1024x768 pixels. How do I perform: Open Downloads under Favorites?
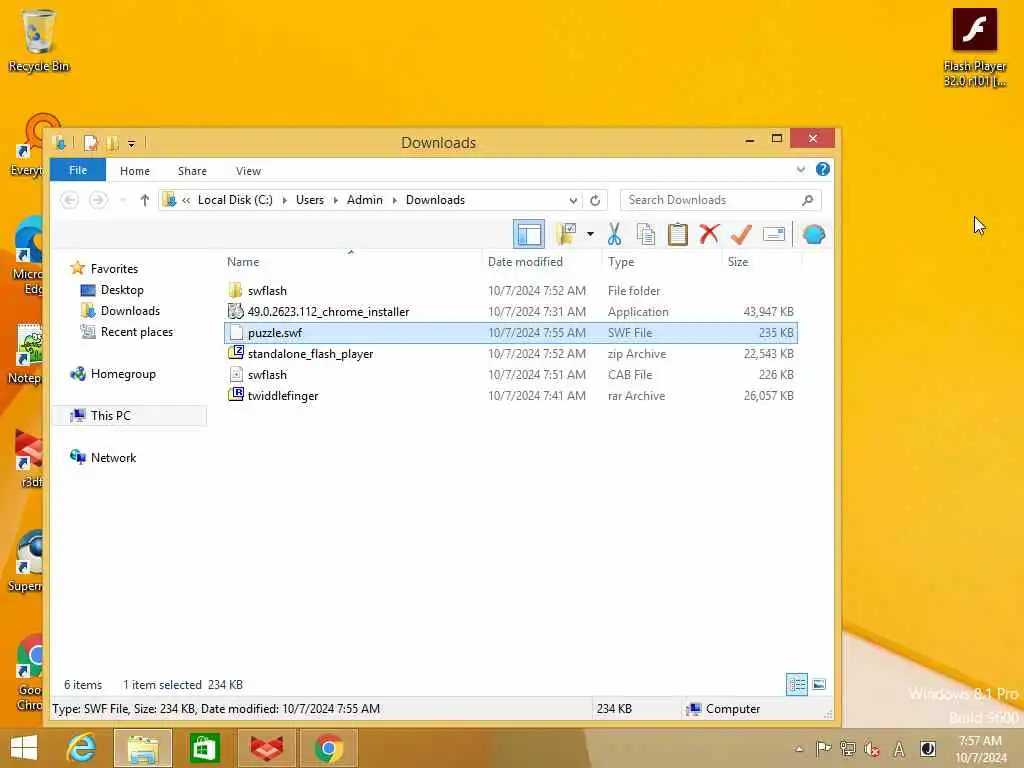pos(130,310)
